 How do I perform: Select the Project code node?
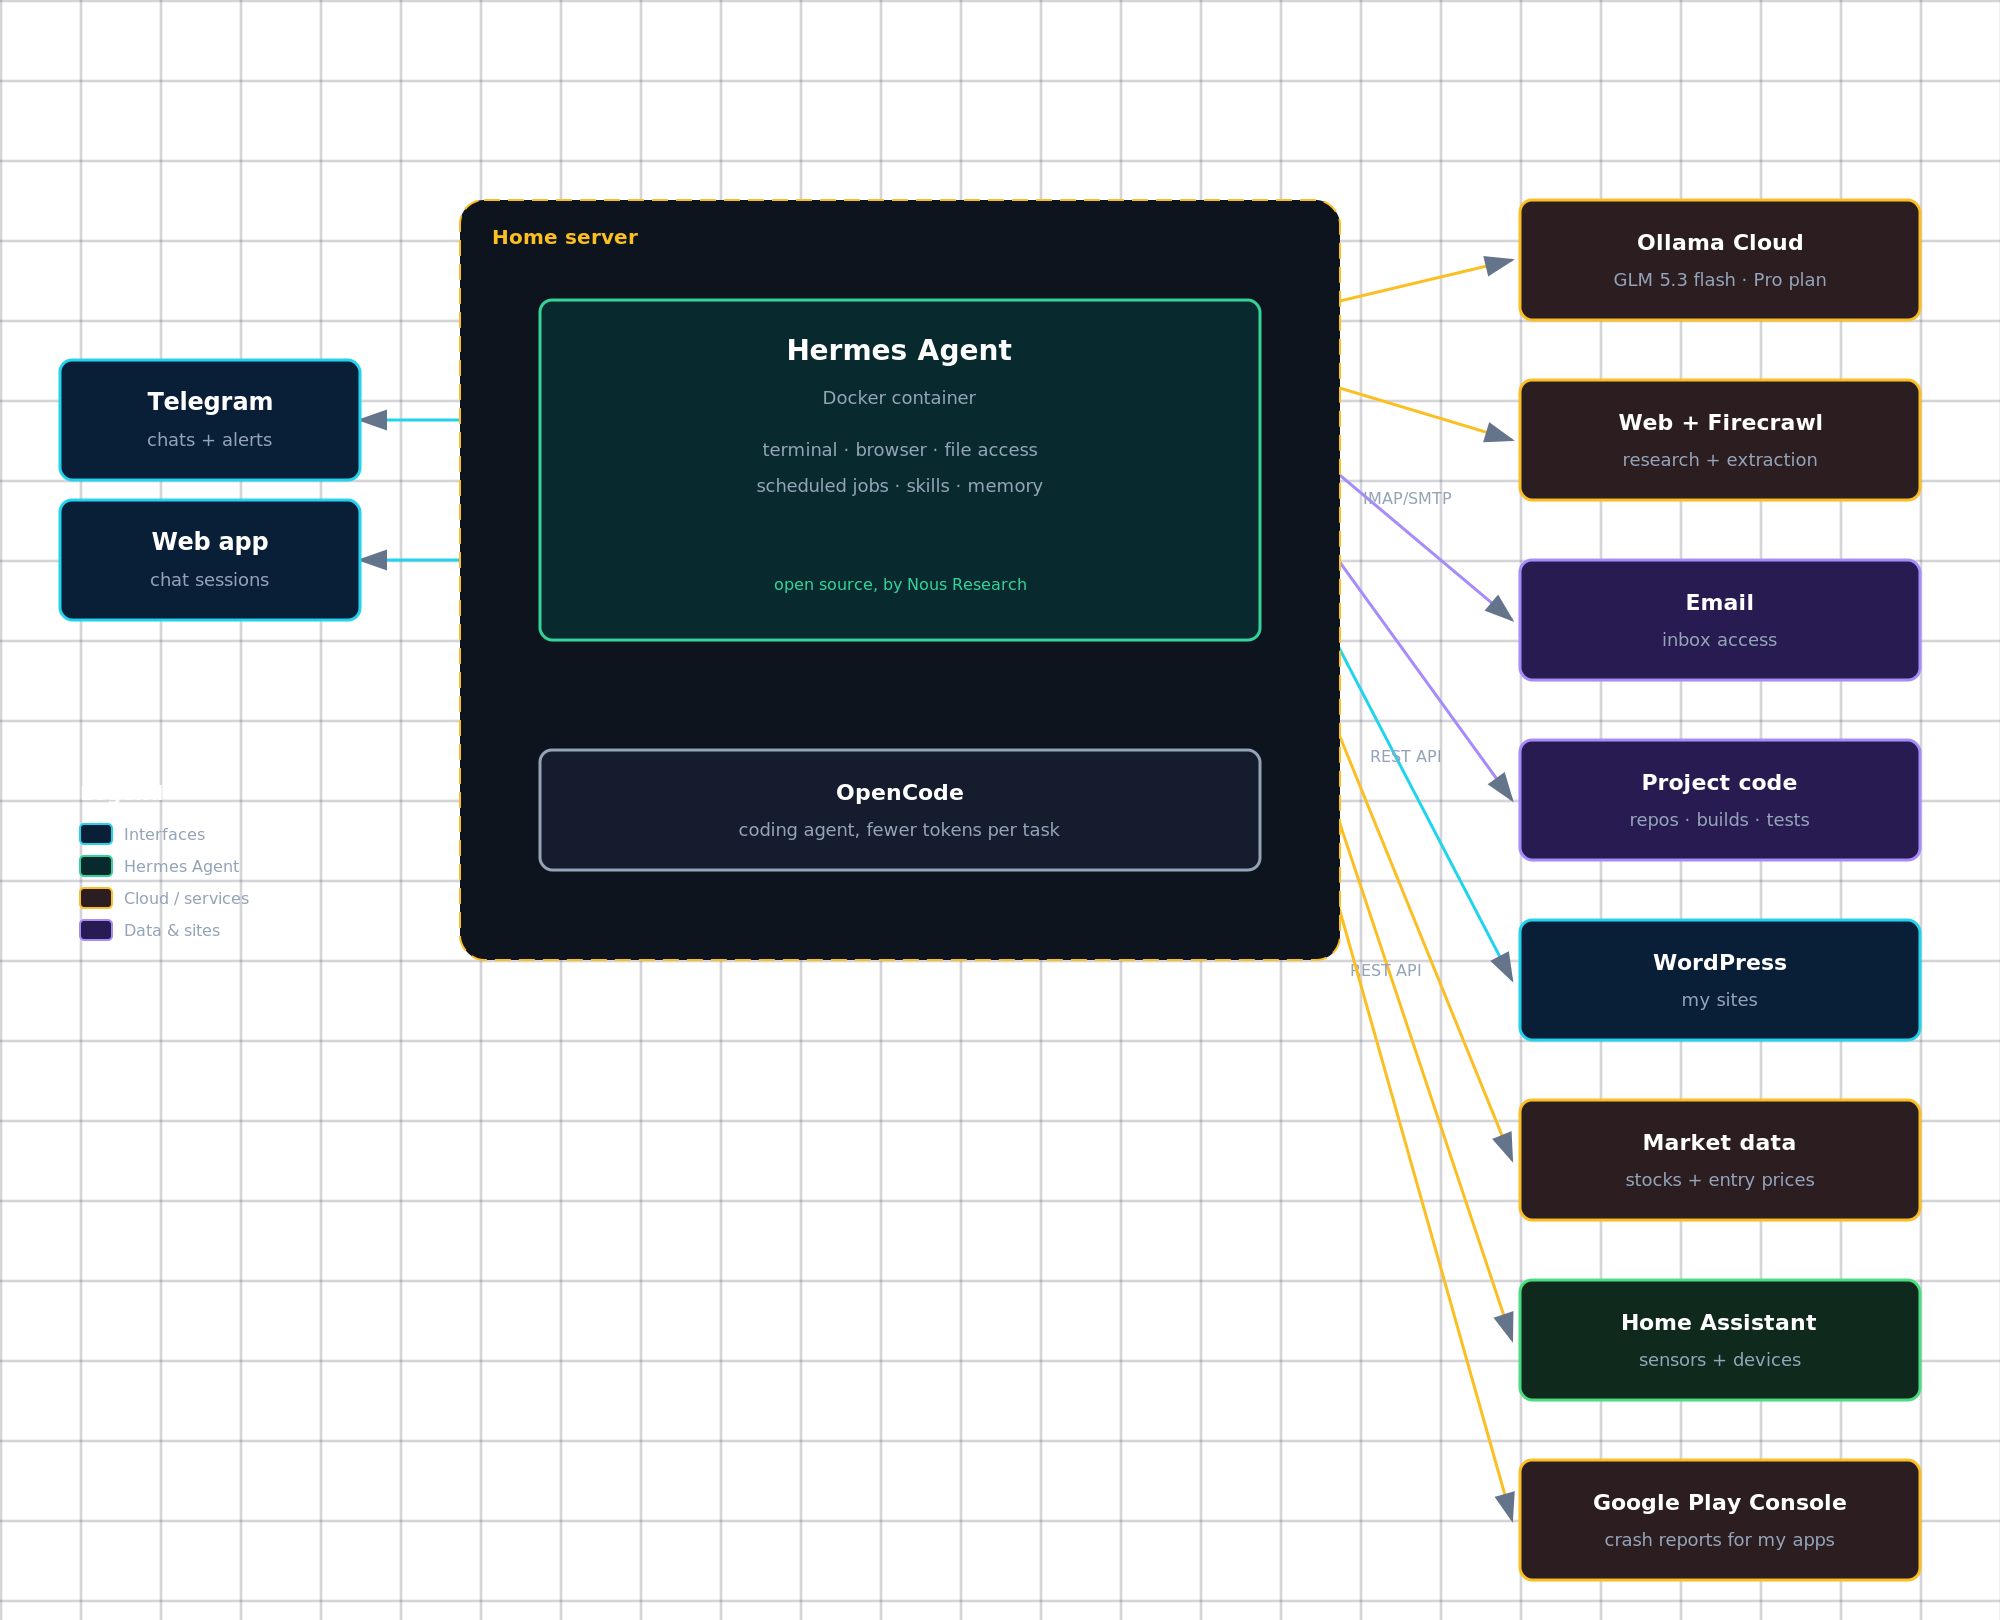click(x=1720, y=800)
